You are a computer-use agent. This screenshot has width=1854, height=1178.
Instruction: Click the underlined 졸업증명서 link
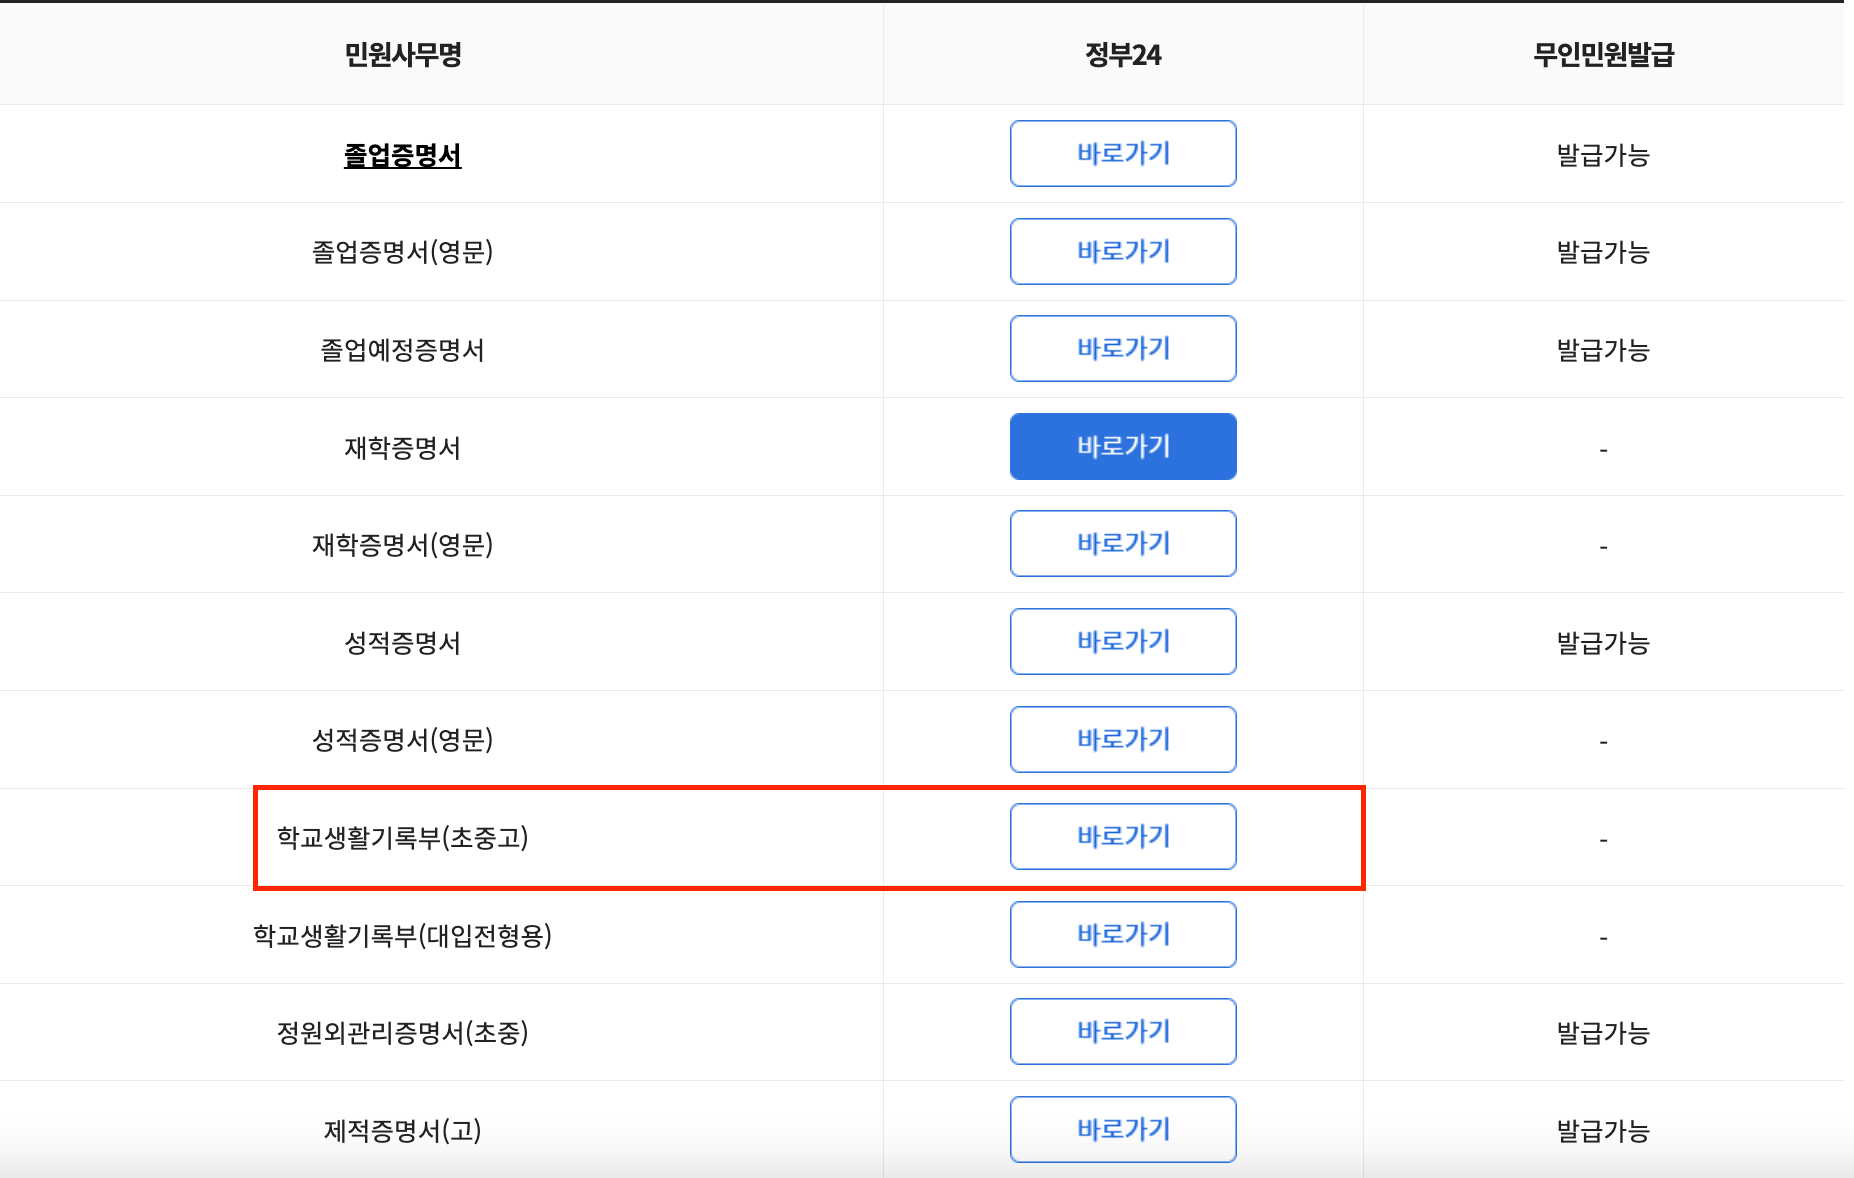point(401,155)
